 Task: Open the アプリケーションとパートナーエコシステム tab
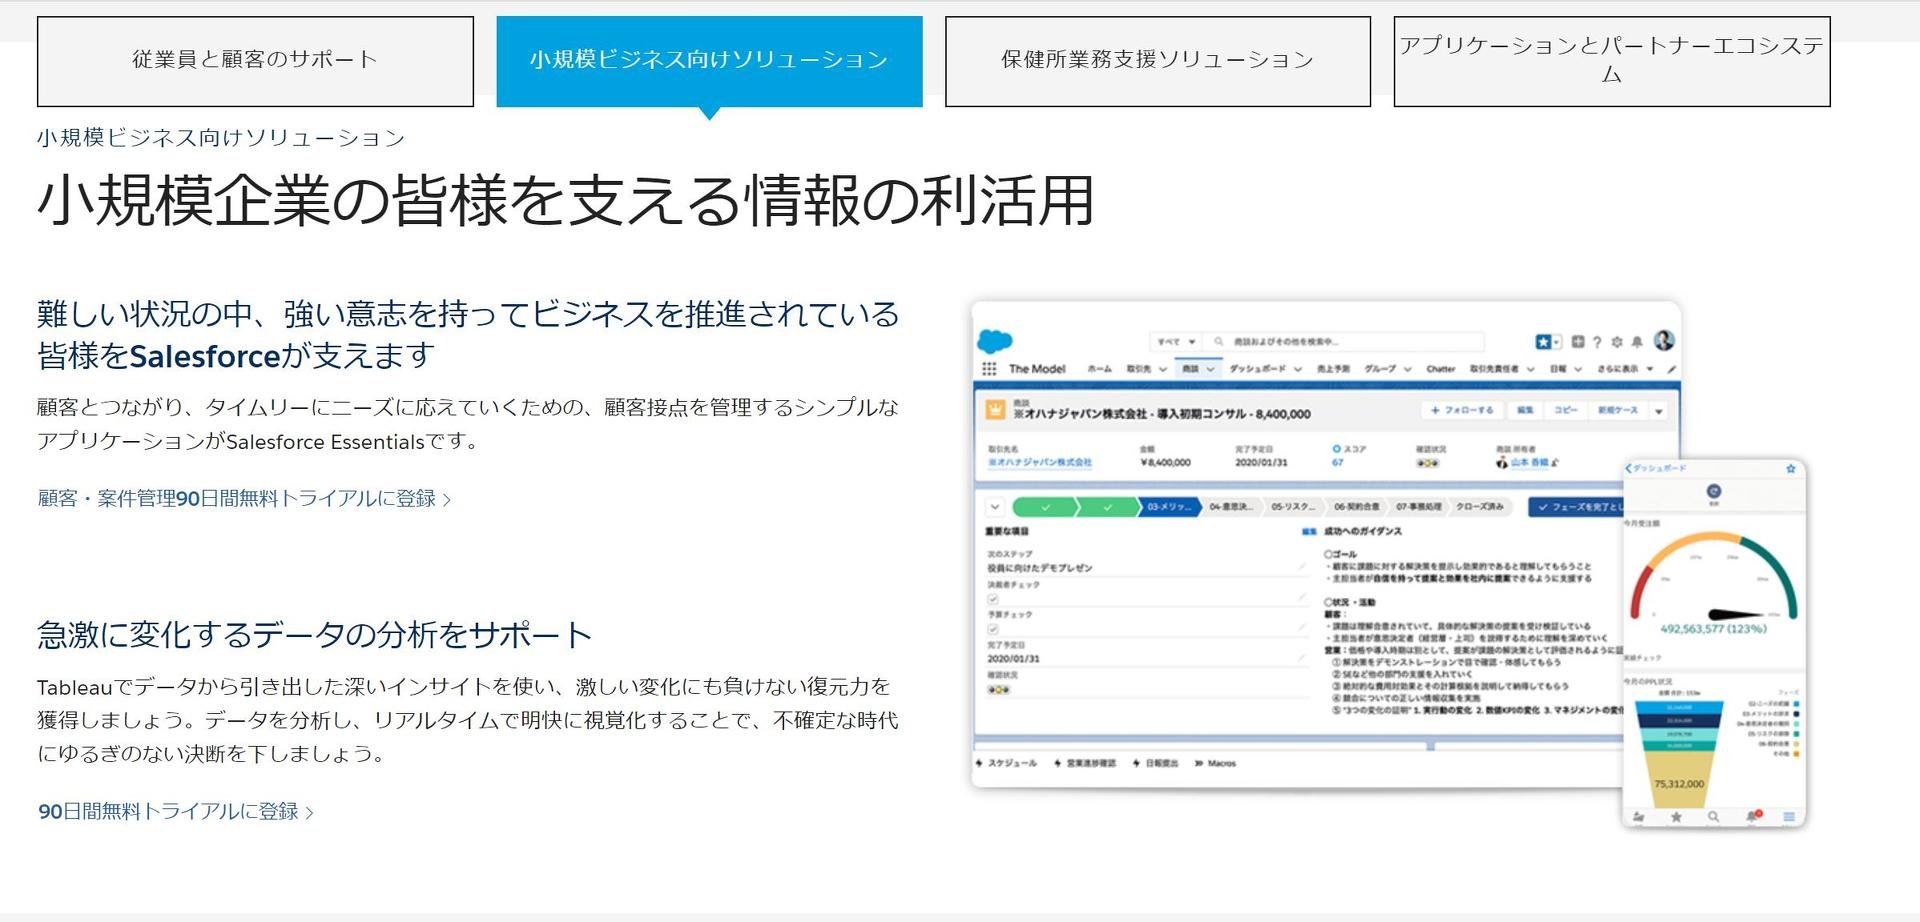(x=1612, y=61)
